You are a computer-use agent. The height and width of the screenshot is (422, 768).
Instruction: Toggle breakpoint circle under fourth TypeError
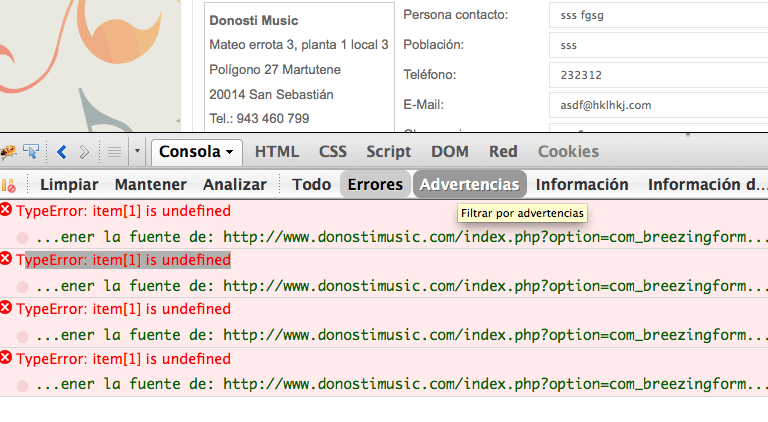tap(22, 386)
